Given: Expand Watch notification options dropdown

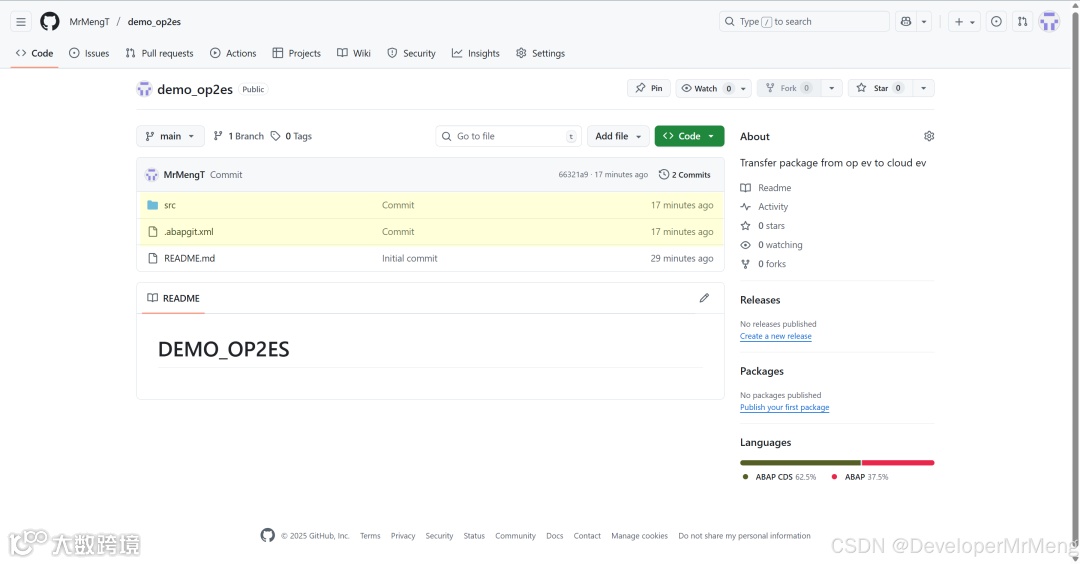Looking at the screenshot, I should pyautogui.click(x=743, y=88).
